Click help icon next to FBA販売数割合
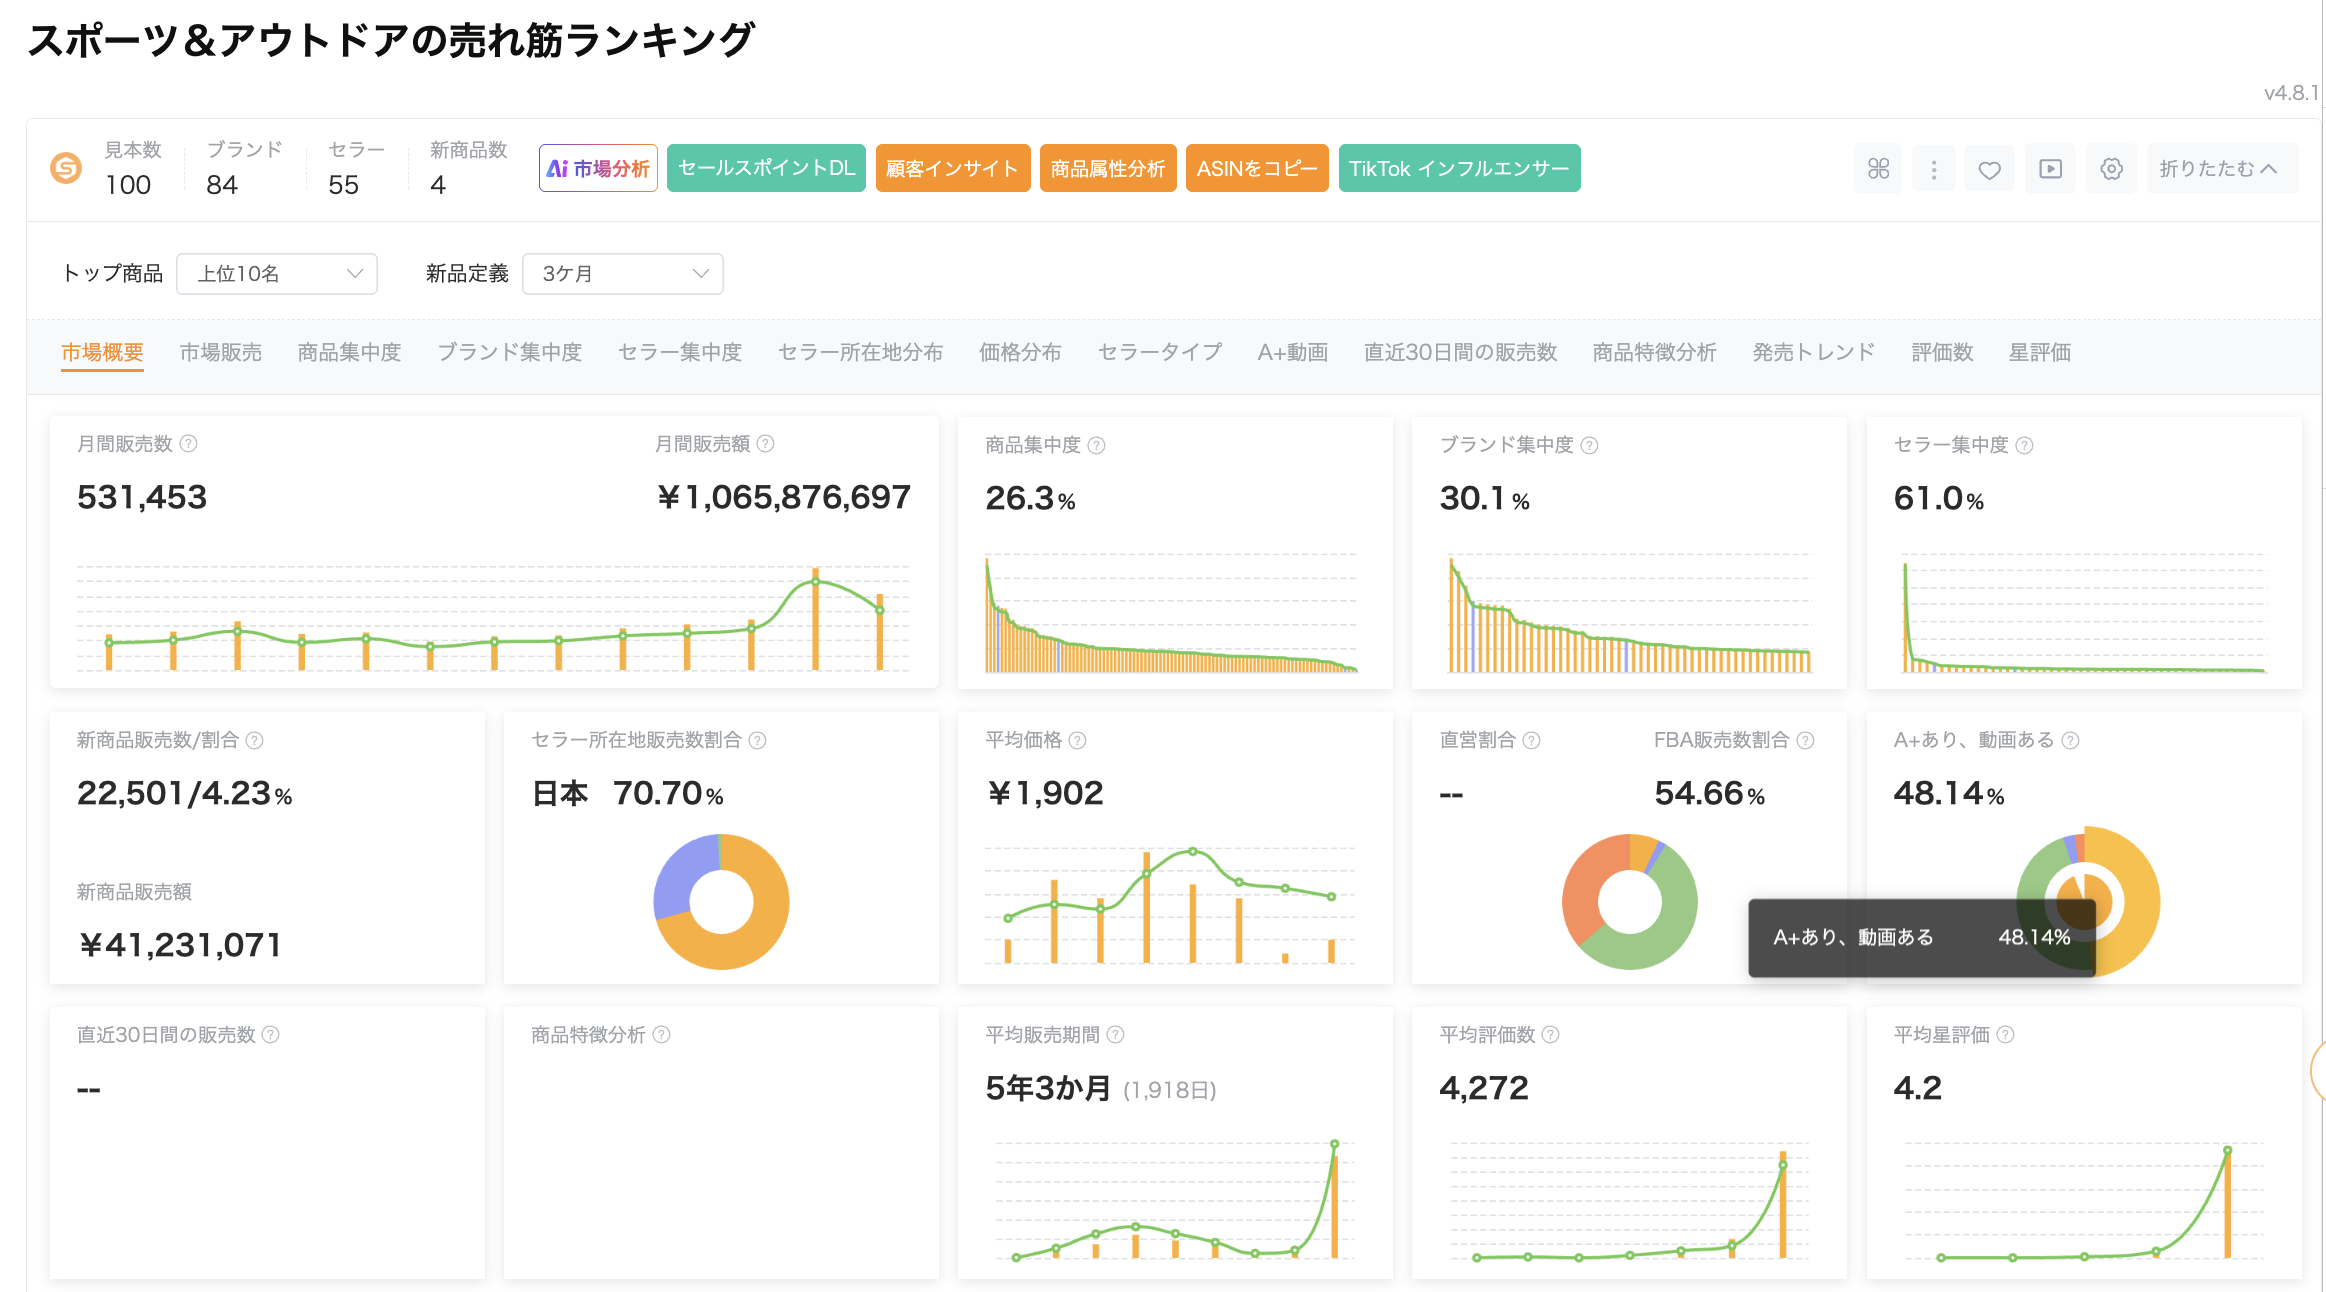The width and height of the screenshot is (2326, 1292). coord(1805,740)
